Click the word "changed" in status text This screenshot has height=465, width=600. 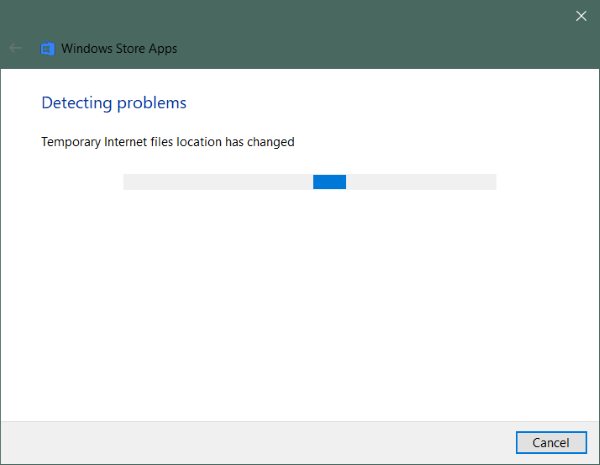point(270,142)
